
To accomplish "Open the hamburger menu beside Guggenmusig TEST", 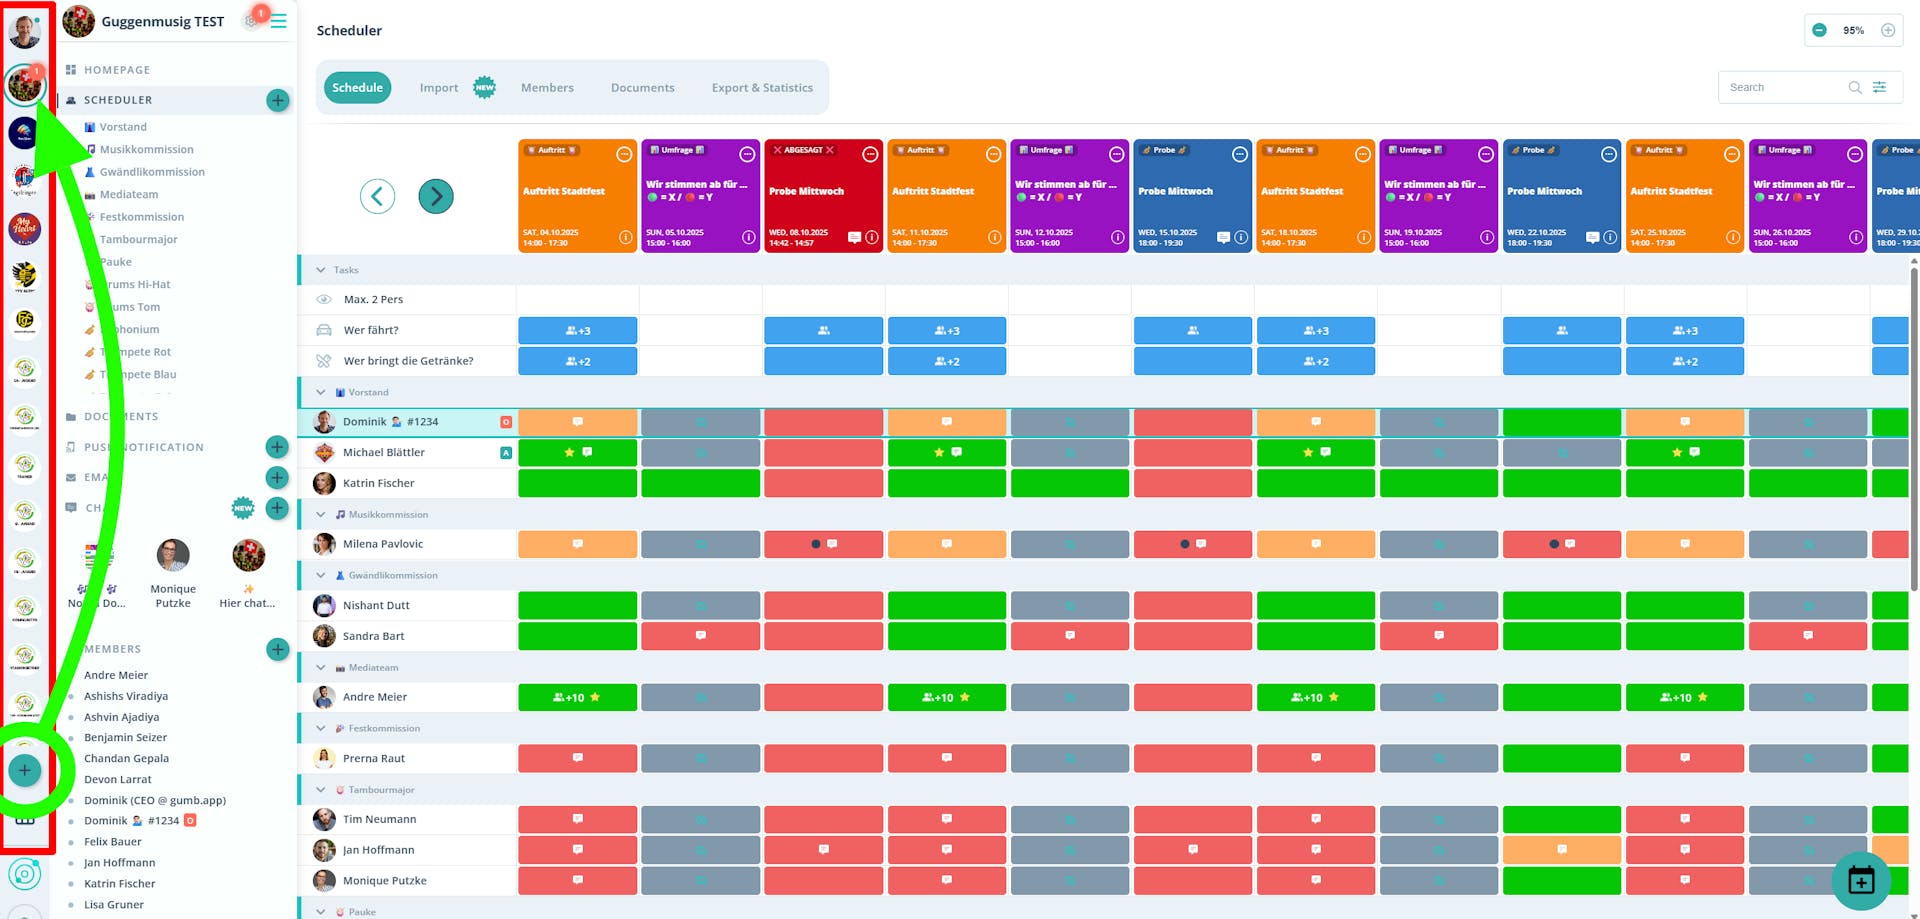I will [279, 21].
